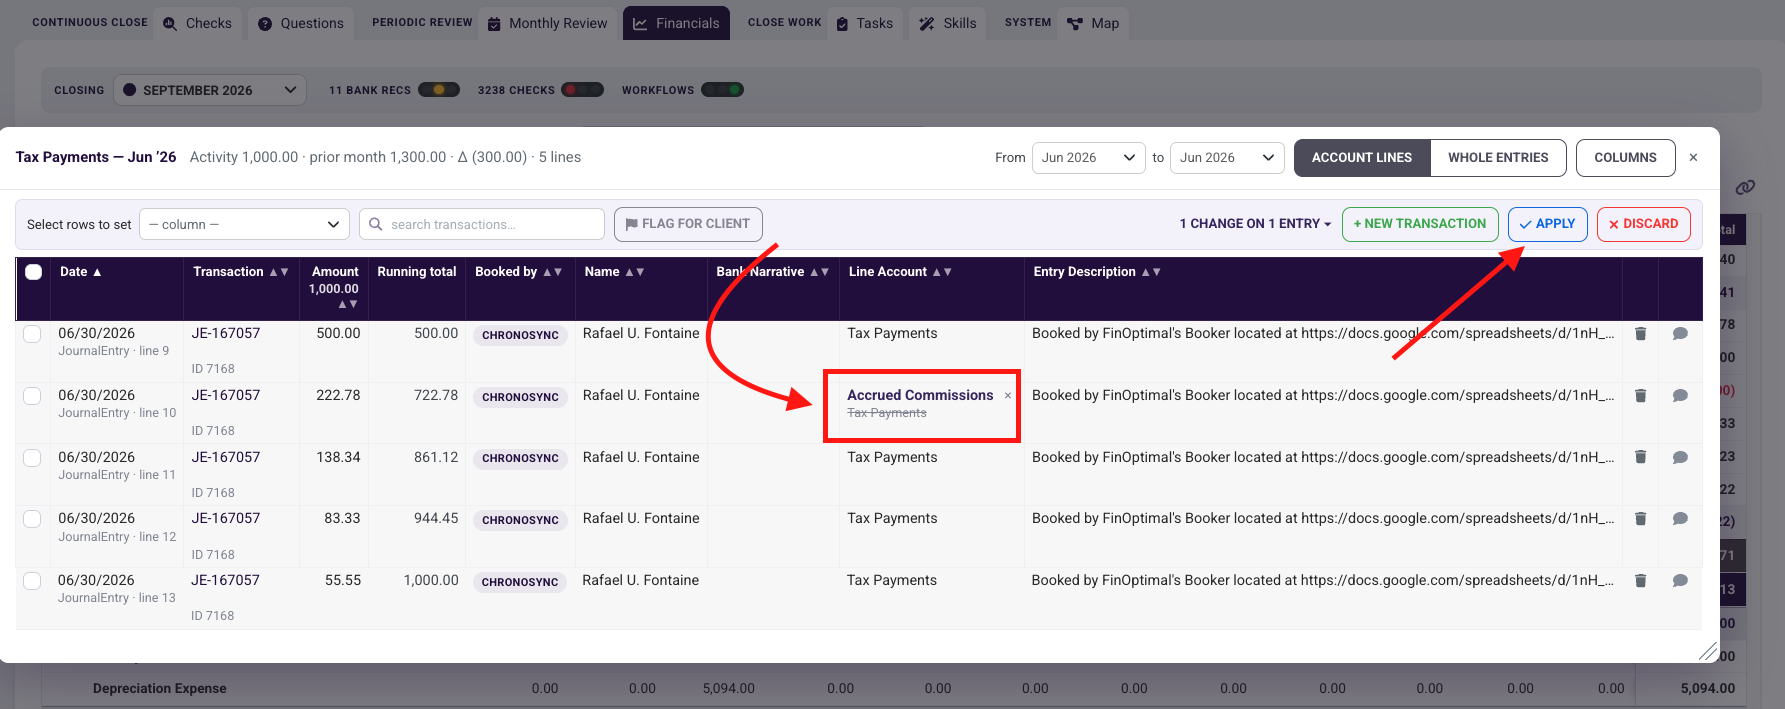
Task: Remove the Accrued Commissions change with x
Action: tap(1007, 396)
